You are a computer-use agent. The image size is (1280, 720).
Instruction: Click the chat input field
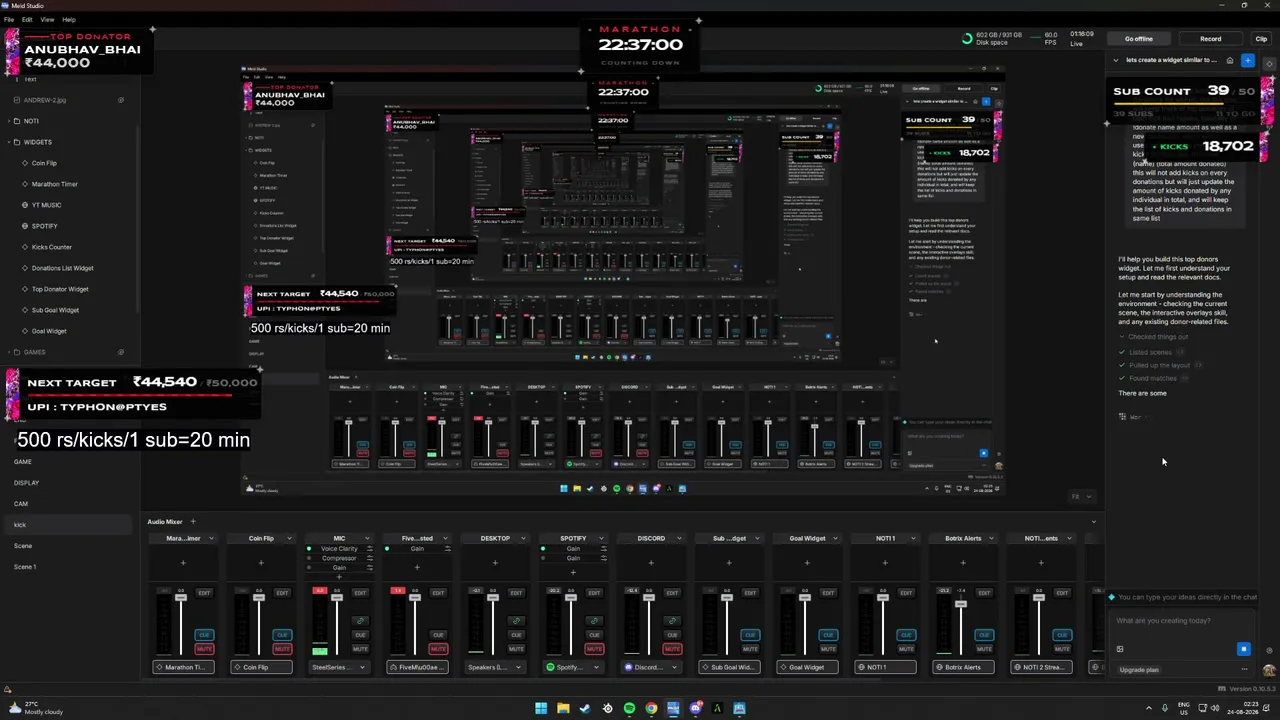(x=1180, y=621)
